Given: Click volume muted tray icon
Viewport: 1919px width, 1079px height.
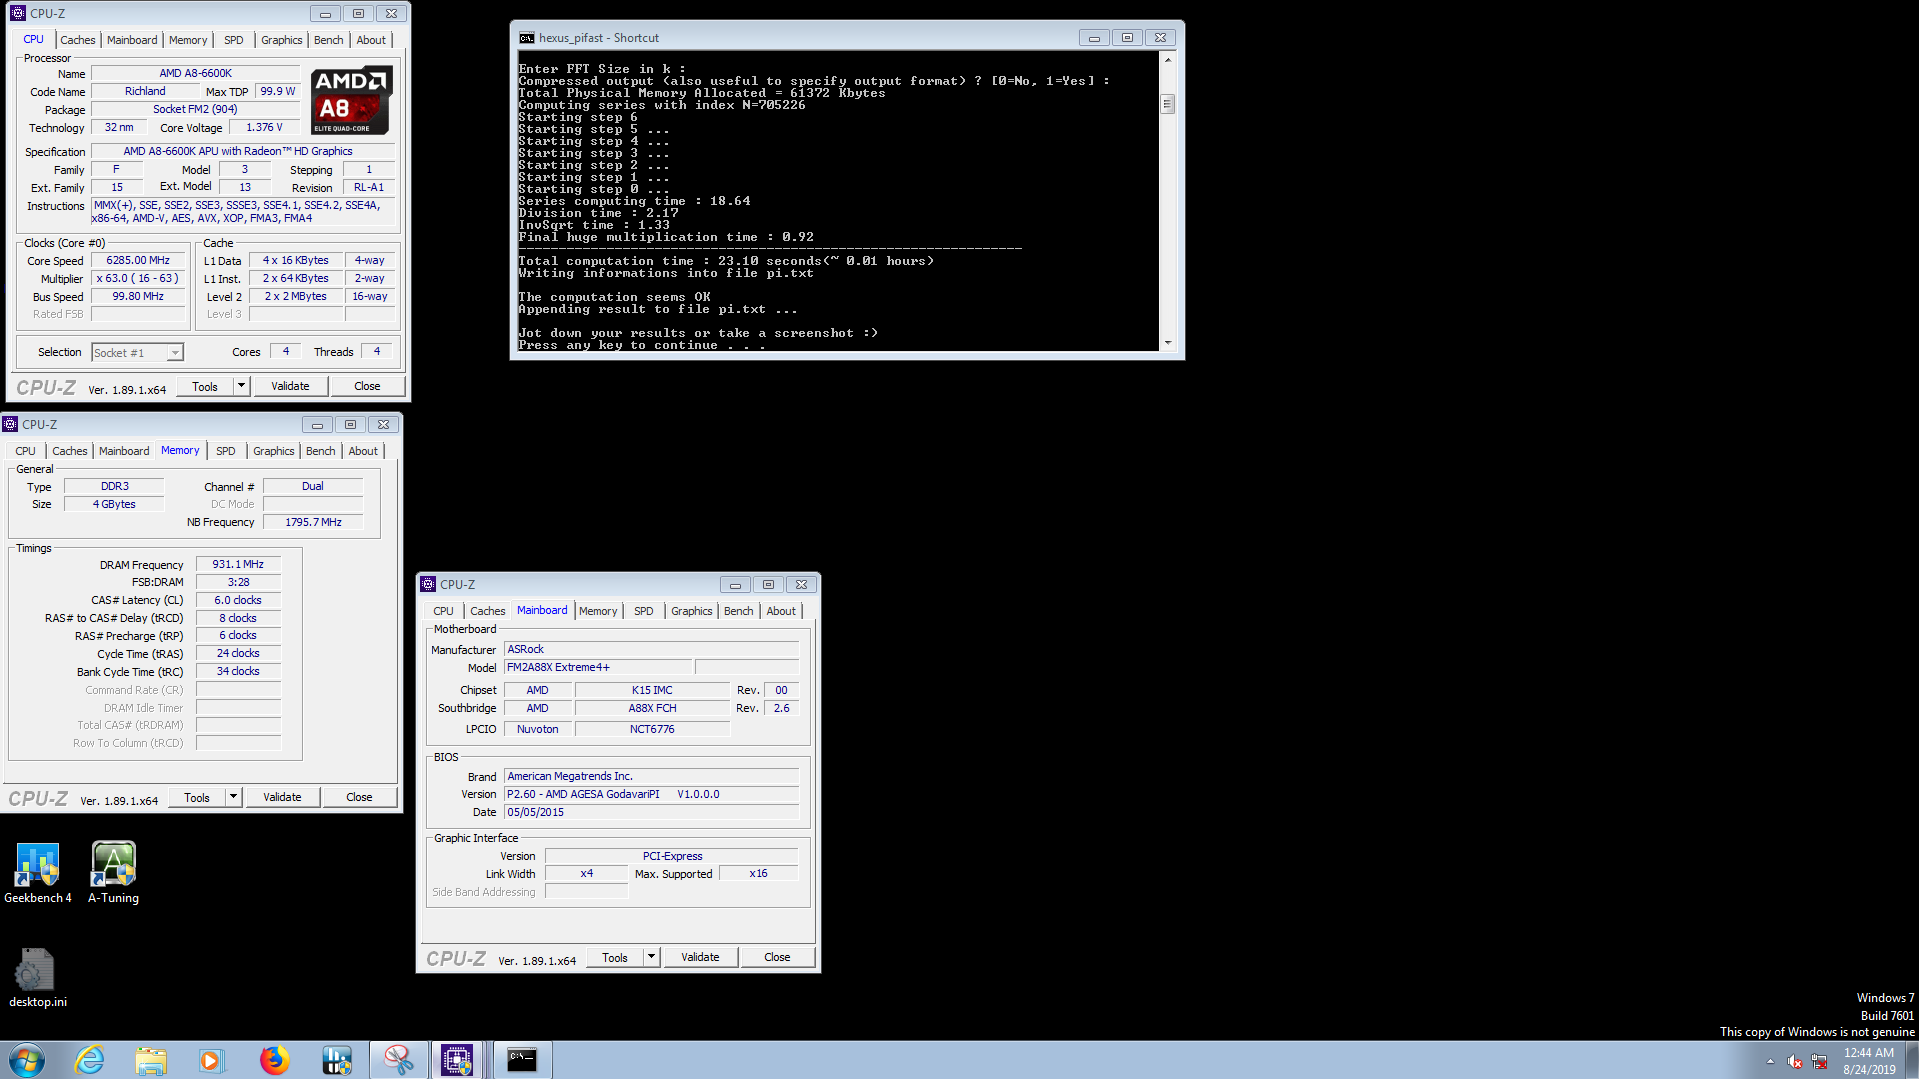Looking at the screenshot, I should pyautogui.click(x=1795, y=1061).
